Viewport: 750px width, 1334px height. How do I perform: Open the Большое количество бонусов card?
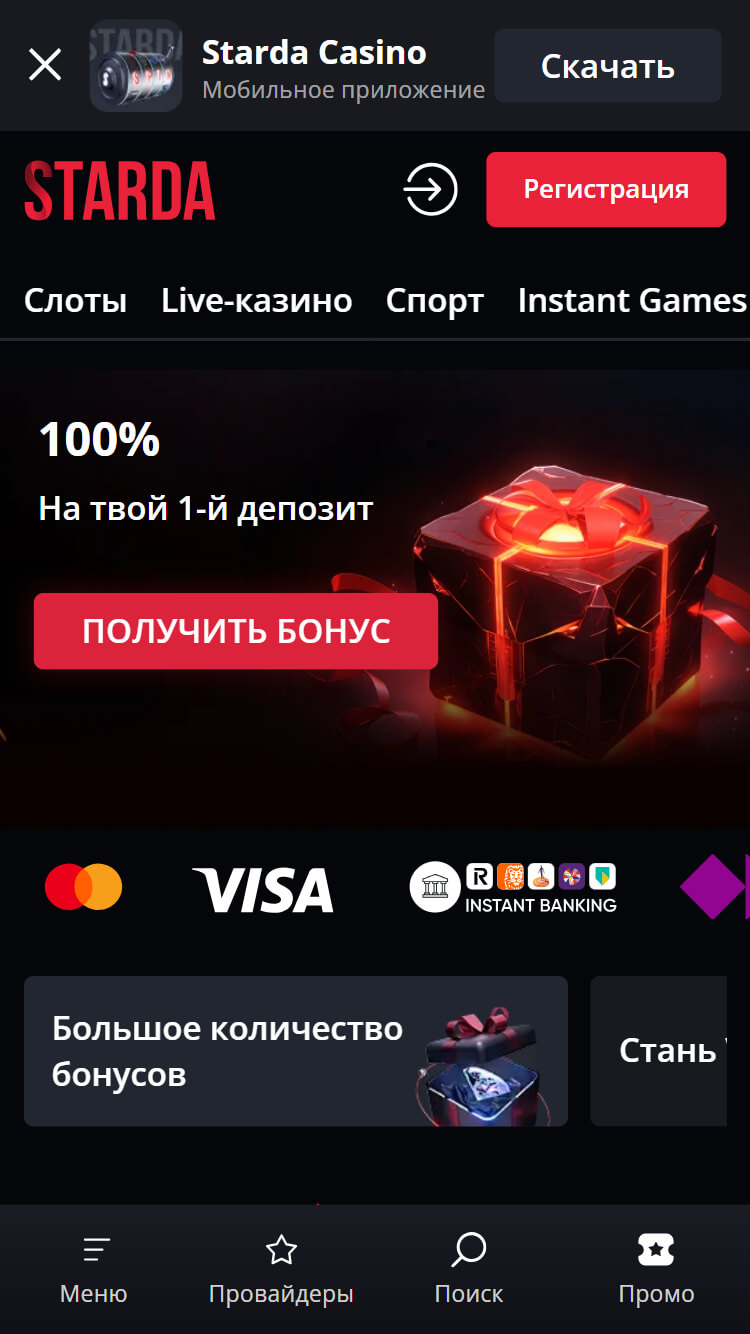click(x=296, y=1051)
